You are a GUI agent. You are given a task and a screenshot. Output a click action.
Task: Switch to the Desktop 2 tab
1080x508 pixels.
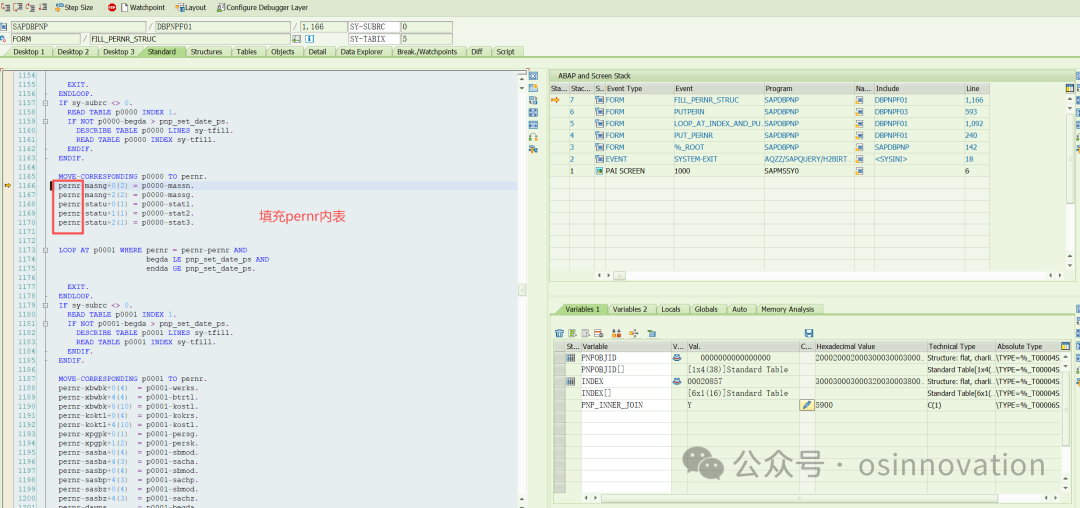point(73,52)
